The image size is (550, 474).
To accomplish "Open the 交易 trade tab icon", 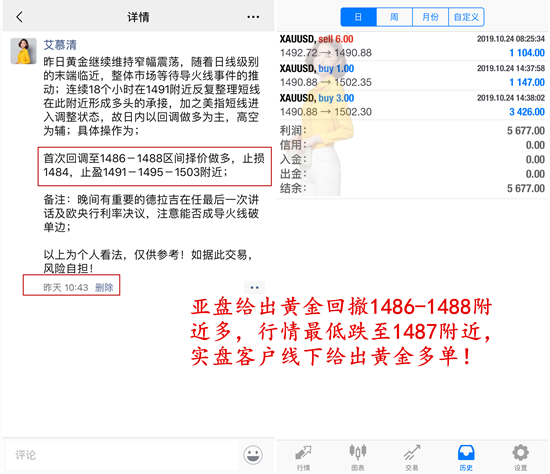I will pos(412,458).
